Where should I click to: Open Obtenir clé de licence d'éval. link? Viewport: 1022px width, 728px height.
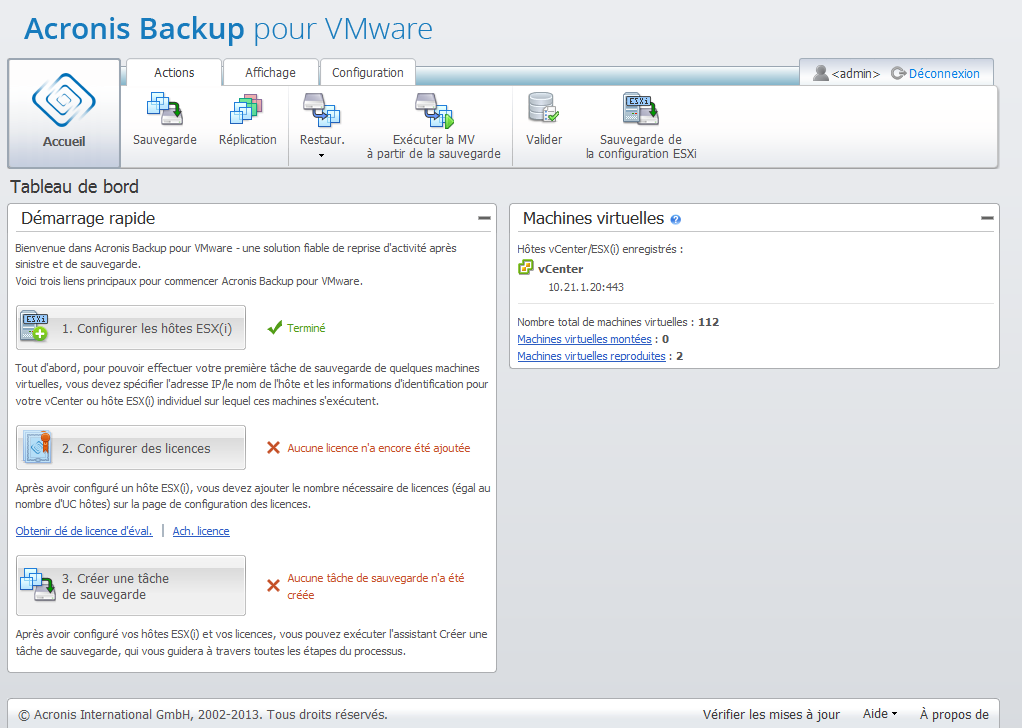pos(84,531)
